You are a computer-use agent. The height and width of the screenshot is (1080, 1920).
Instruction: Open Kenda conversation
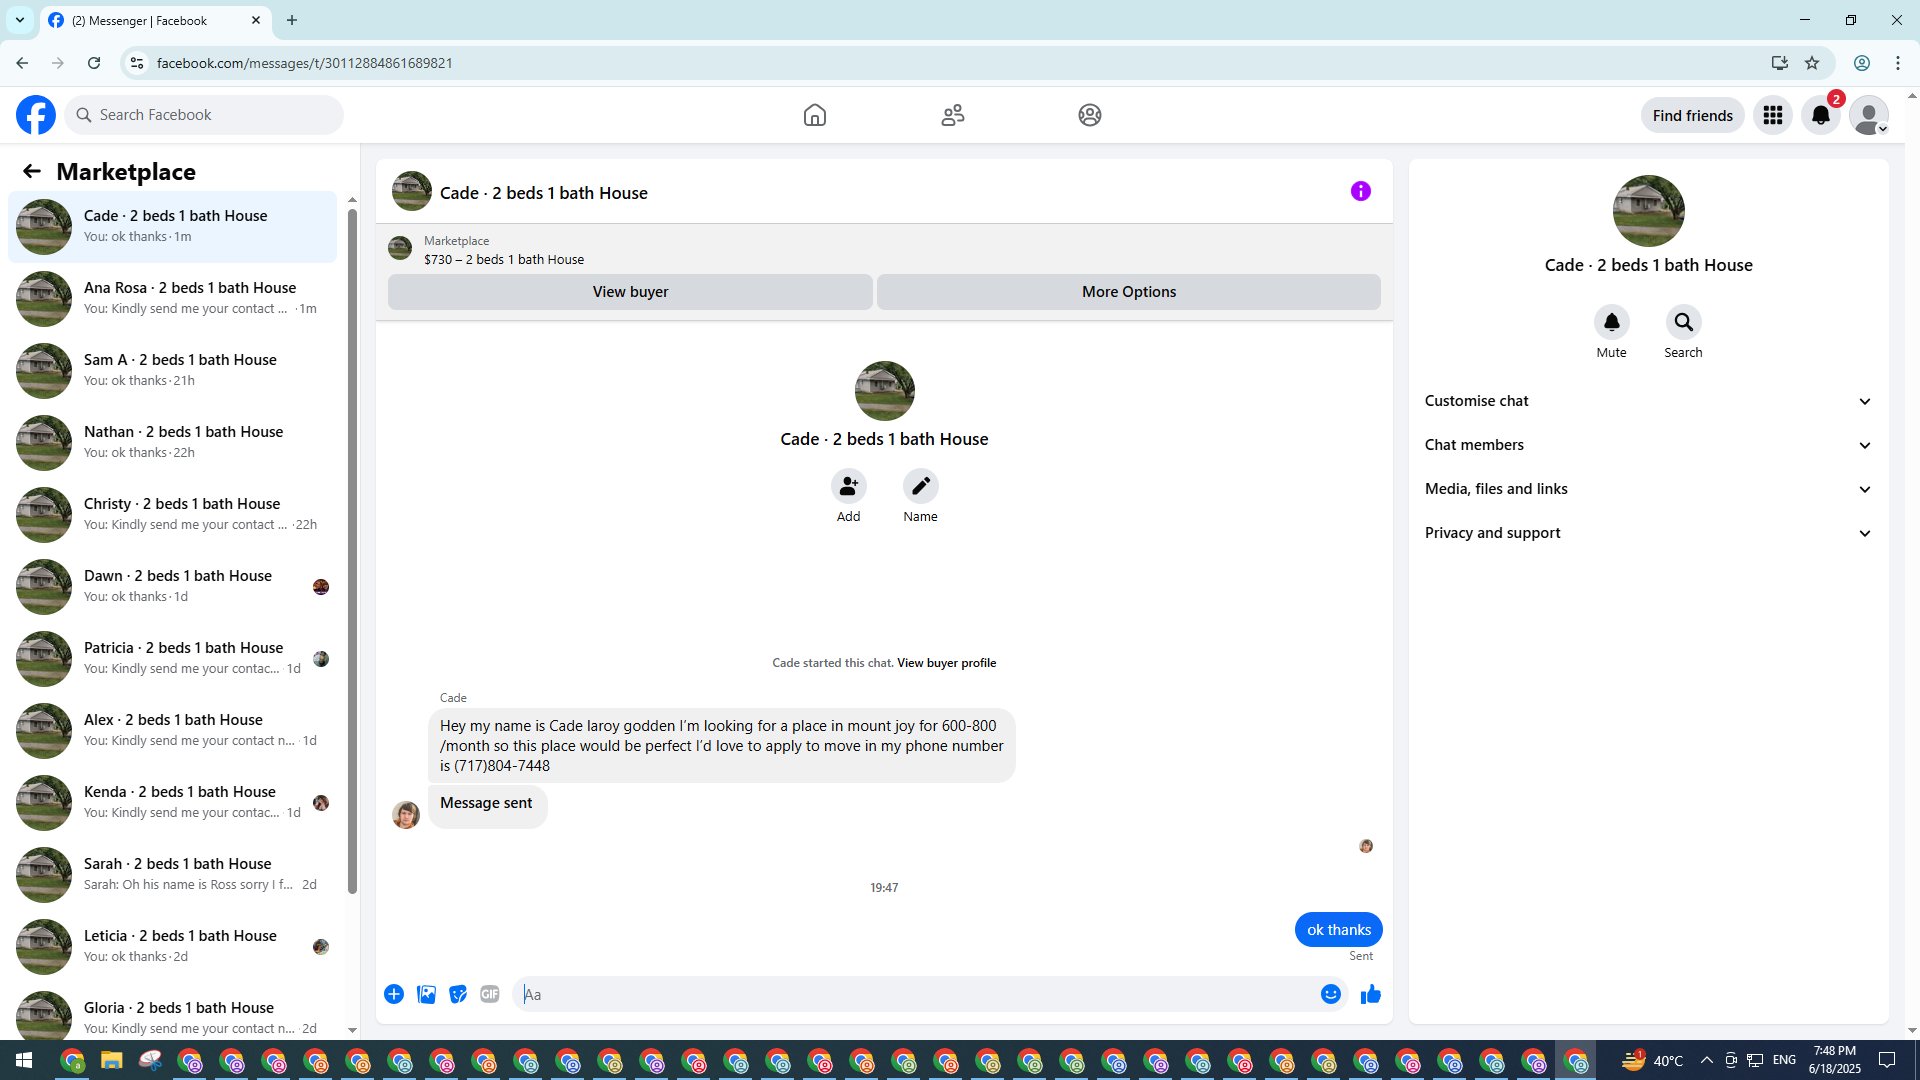click(172, 803)
